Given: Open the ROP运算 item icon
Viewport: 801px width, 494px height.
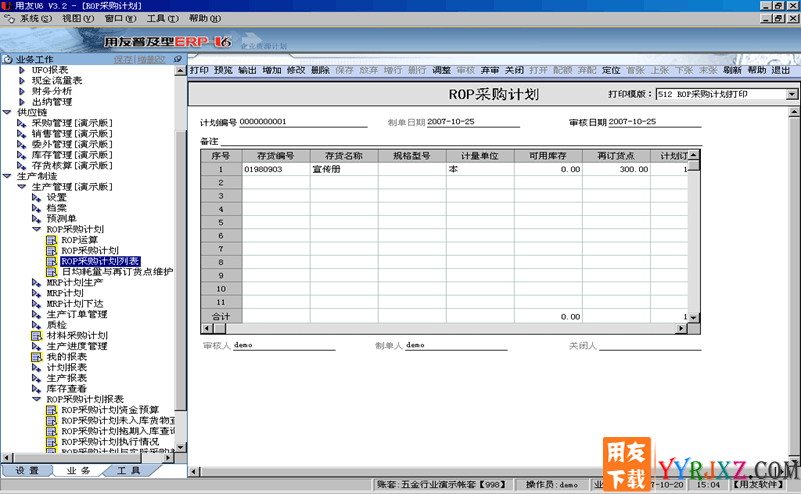Looking at the screenshot, I should [x=51, y=240].
